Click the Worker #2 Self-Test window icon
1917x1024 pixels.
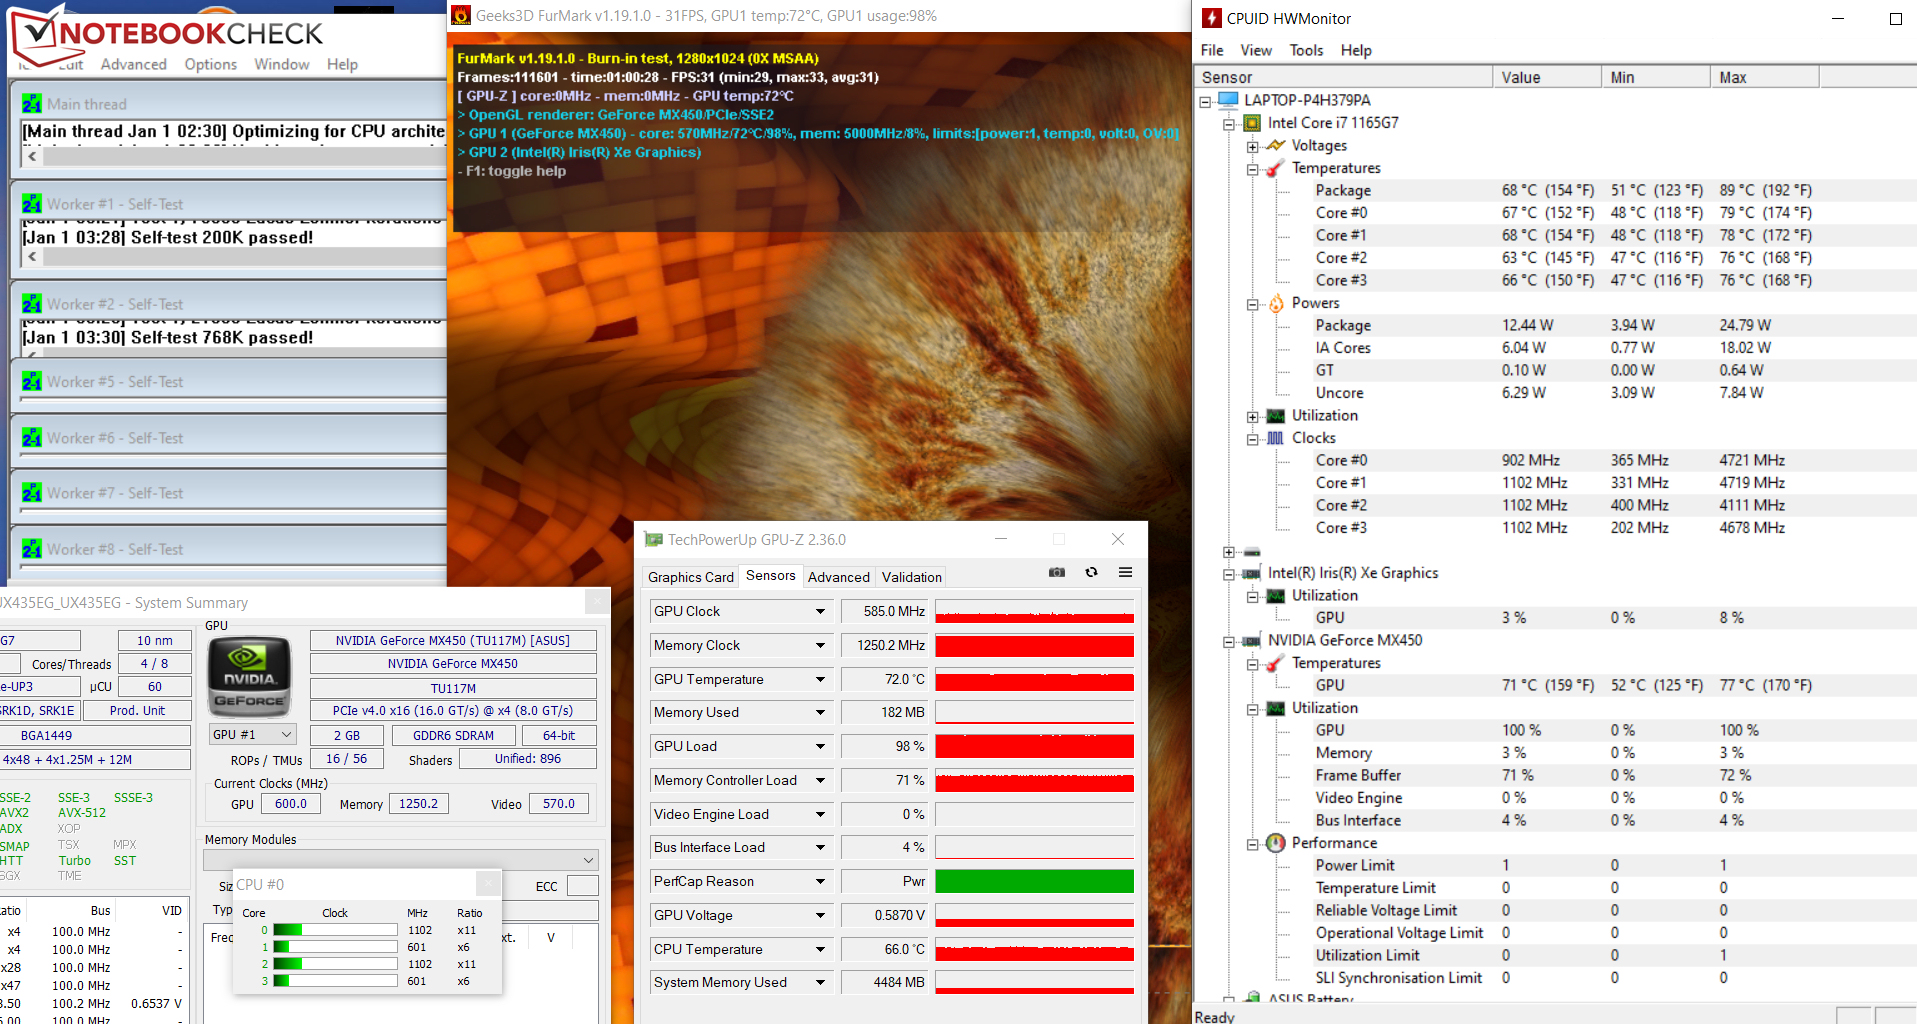point(32,304)
